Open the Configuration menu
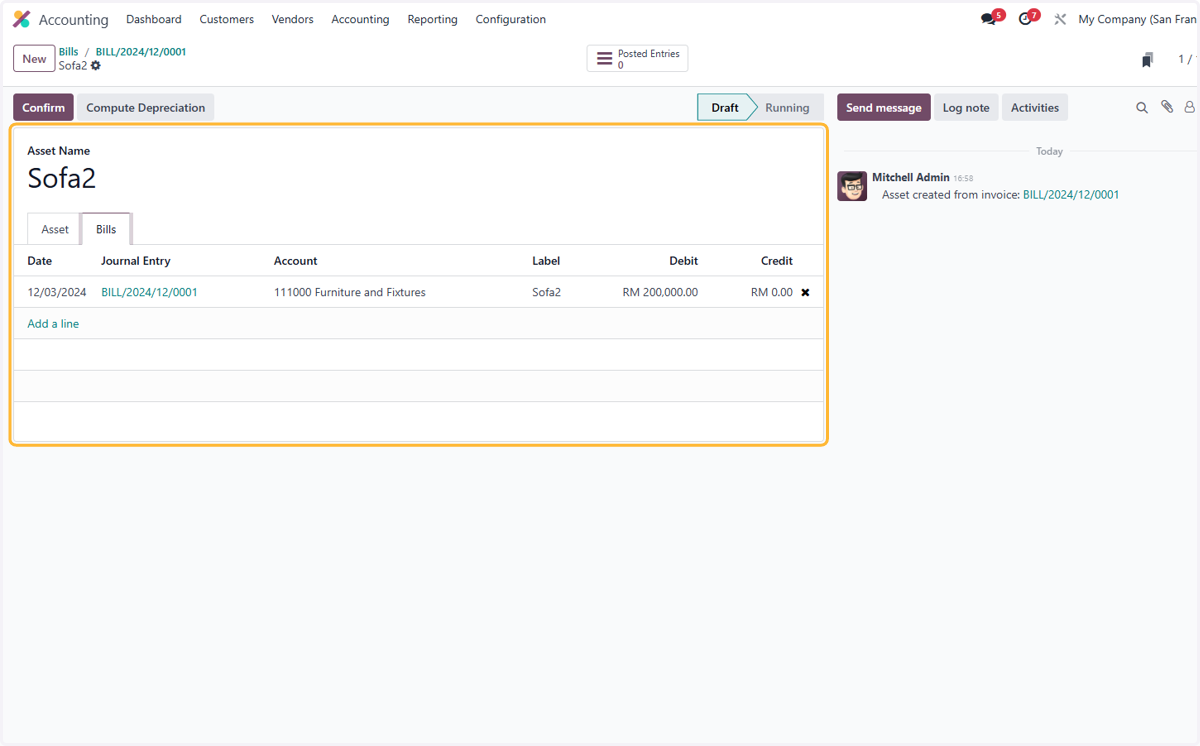This screenshot has width=1200, height=746. pyautogui.click(x=511, y=19)
